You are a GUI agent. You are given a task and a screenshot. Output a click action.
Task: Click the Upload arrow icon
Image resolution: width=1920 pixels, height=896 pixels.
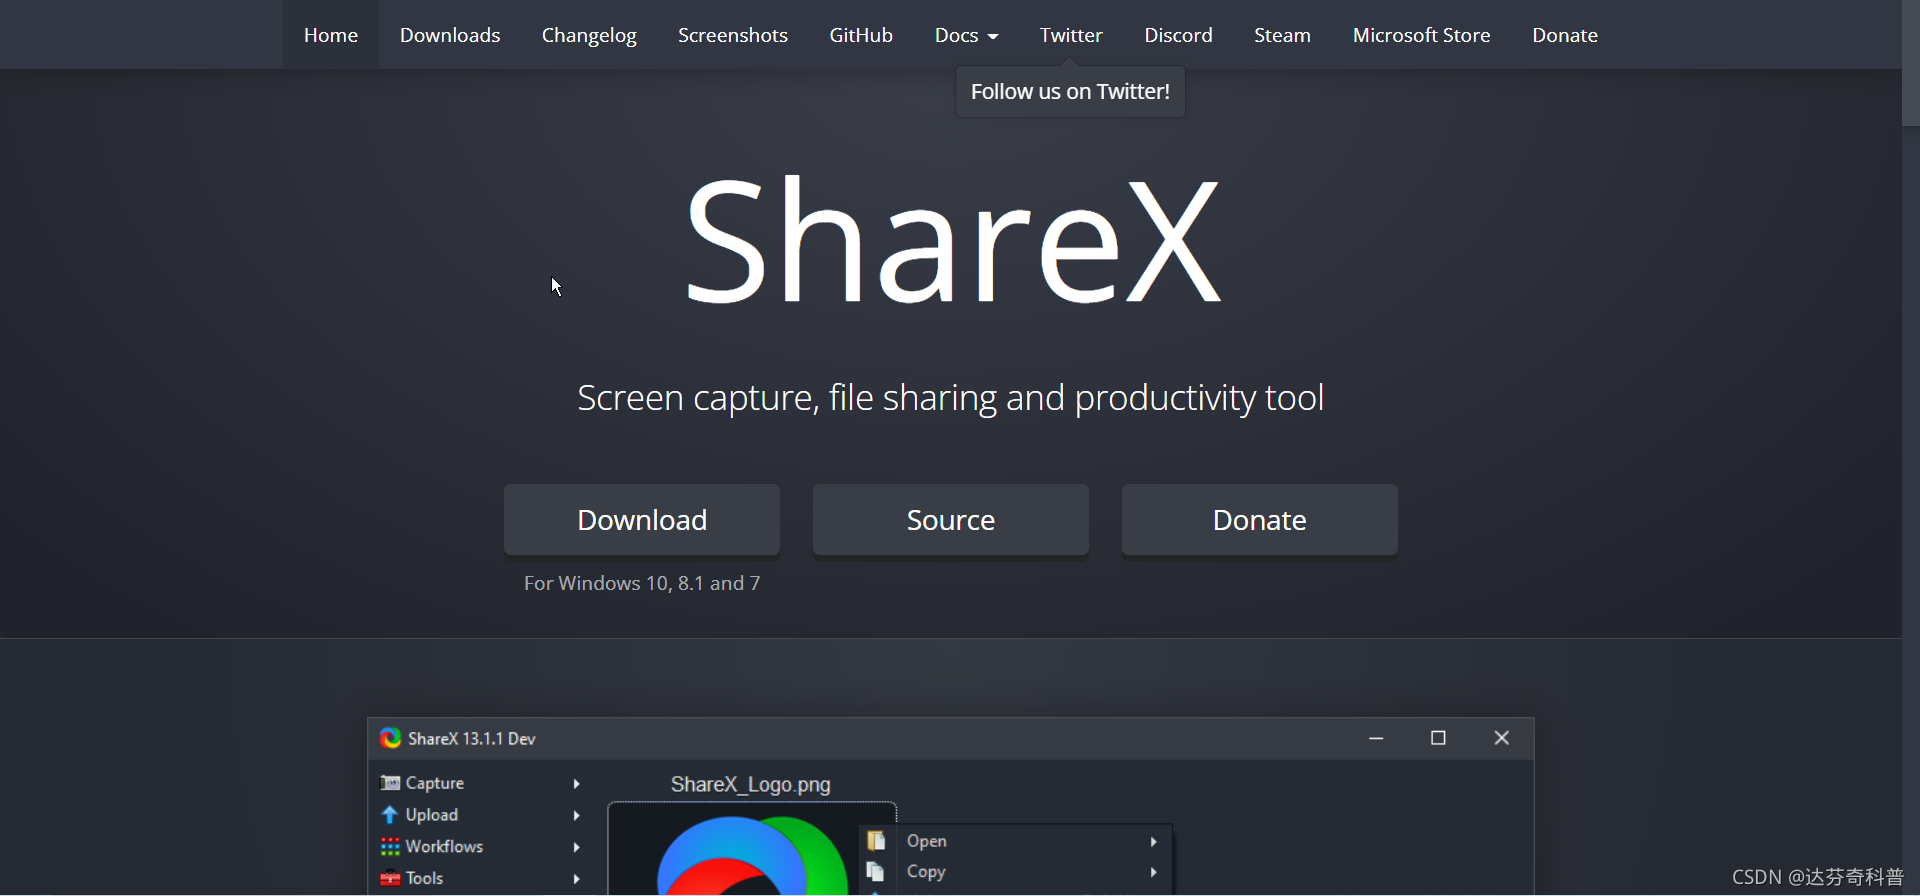pyautogui.click(x=390, y=815)
